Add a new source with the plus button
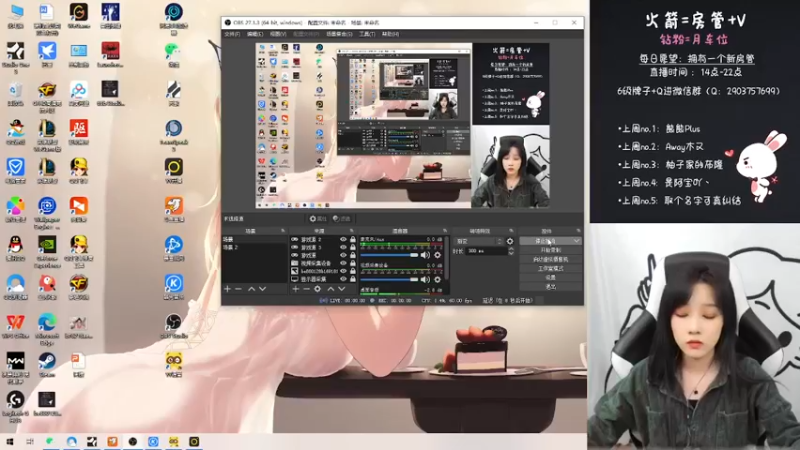 [295, 289]
